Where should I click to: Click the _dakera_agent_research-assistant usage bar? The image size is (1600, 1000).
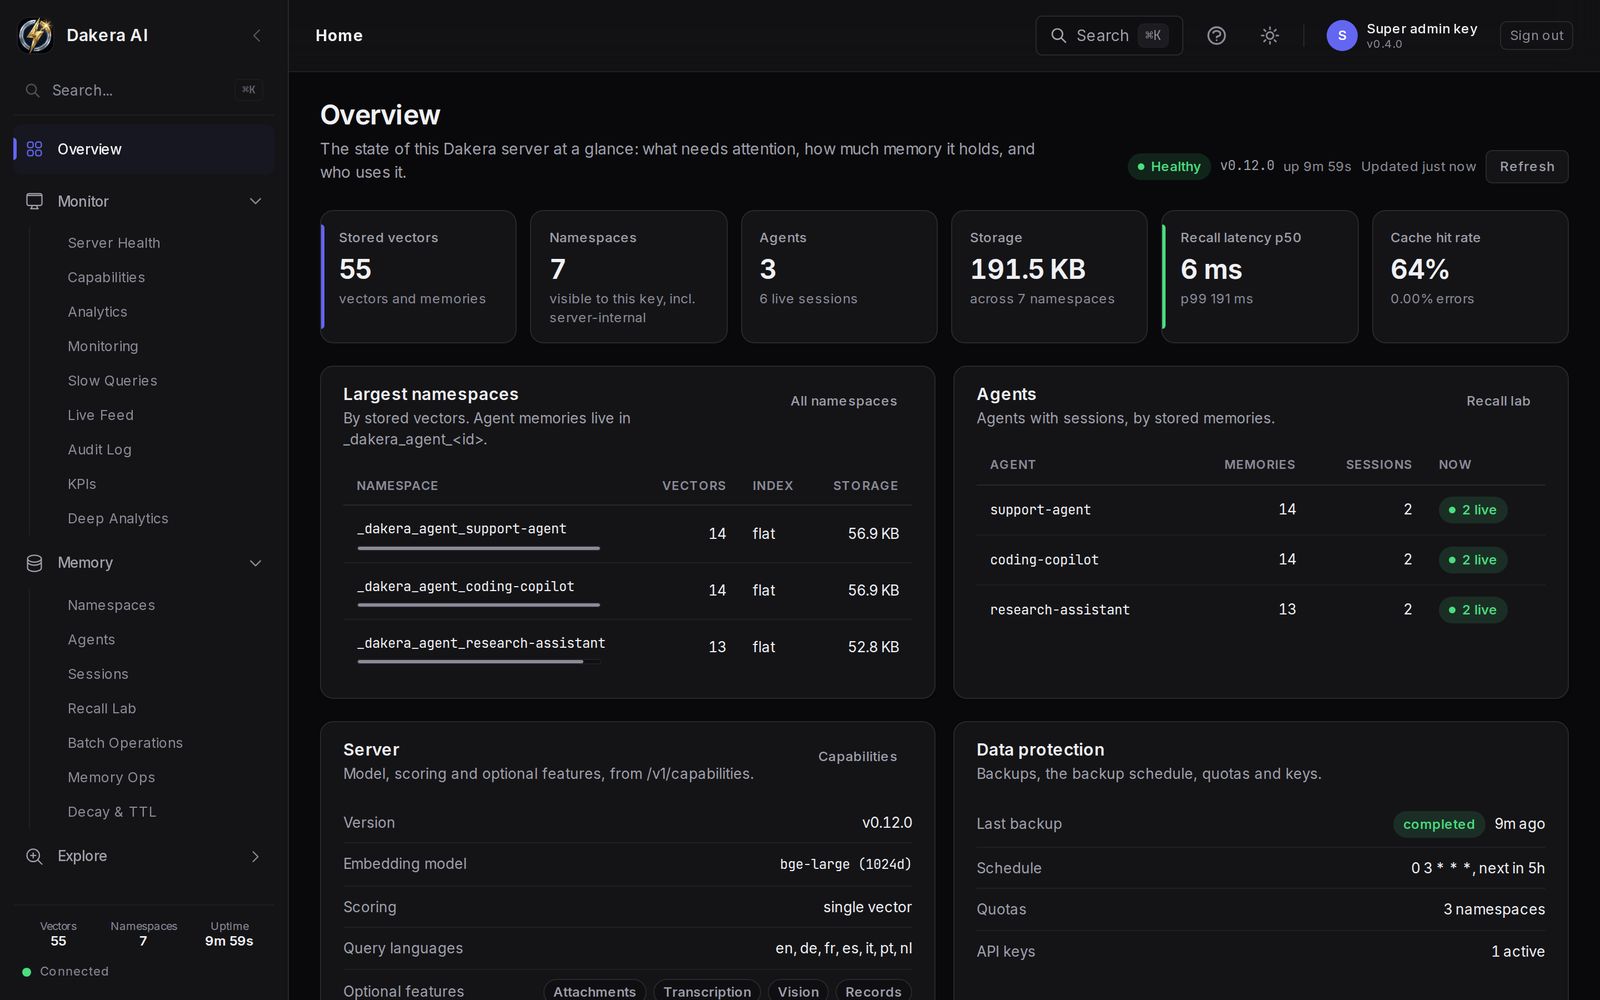[479, 661]
